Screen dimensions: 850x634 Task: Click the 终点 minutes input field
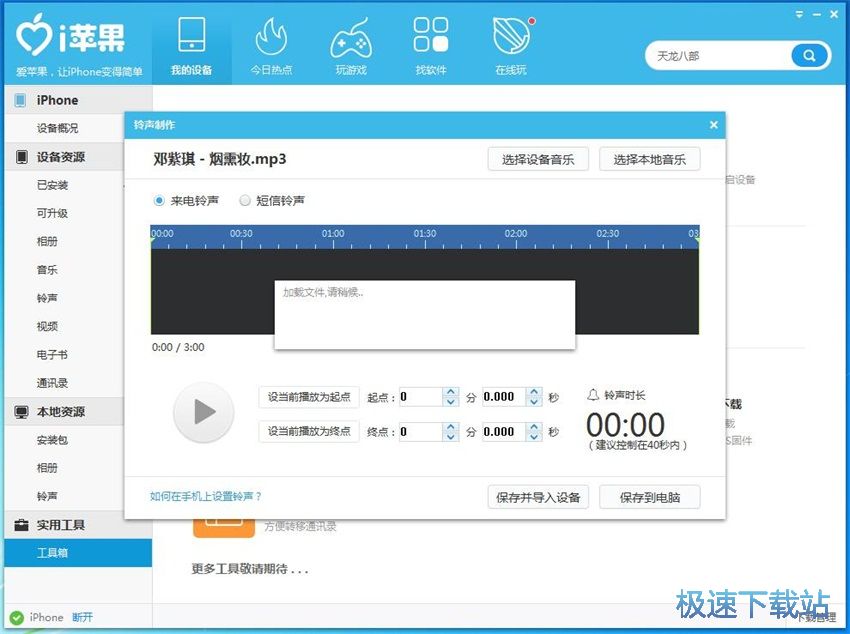[x=421, y=432]
